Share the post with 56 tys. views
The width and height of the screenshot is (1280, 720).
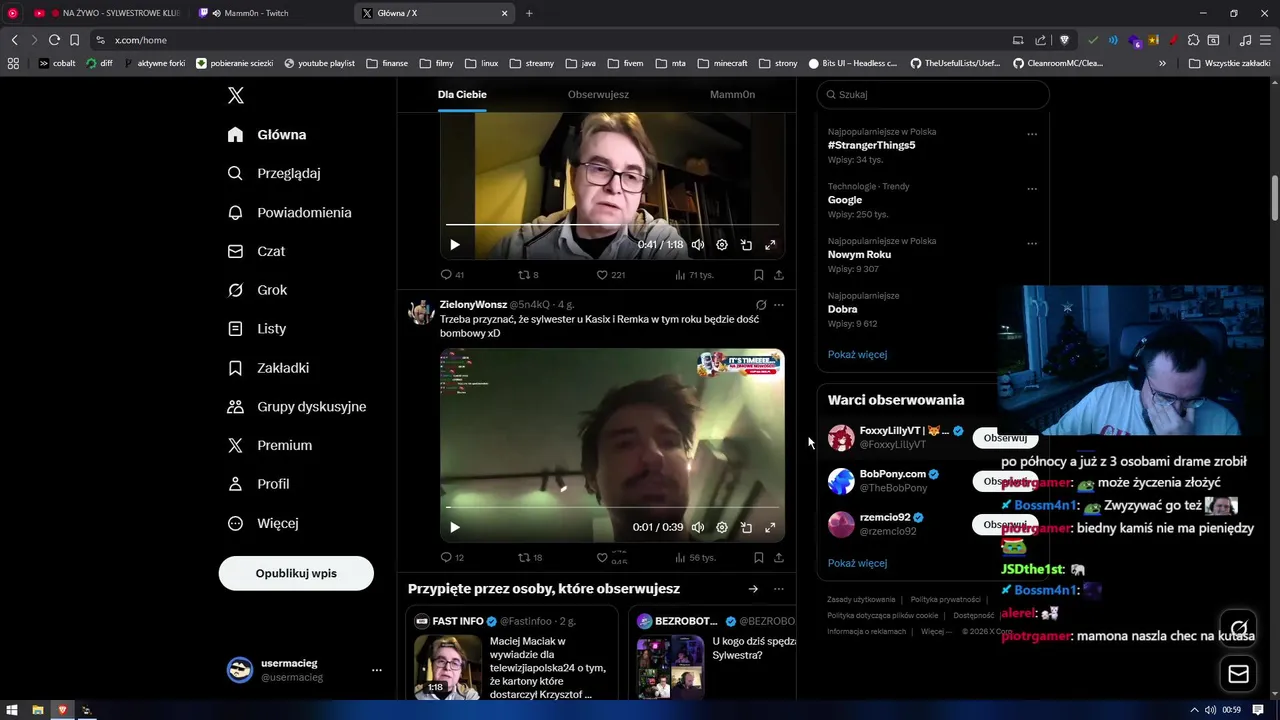tap(779, 558)
